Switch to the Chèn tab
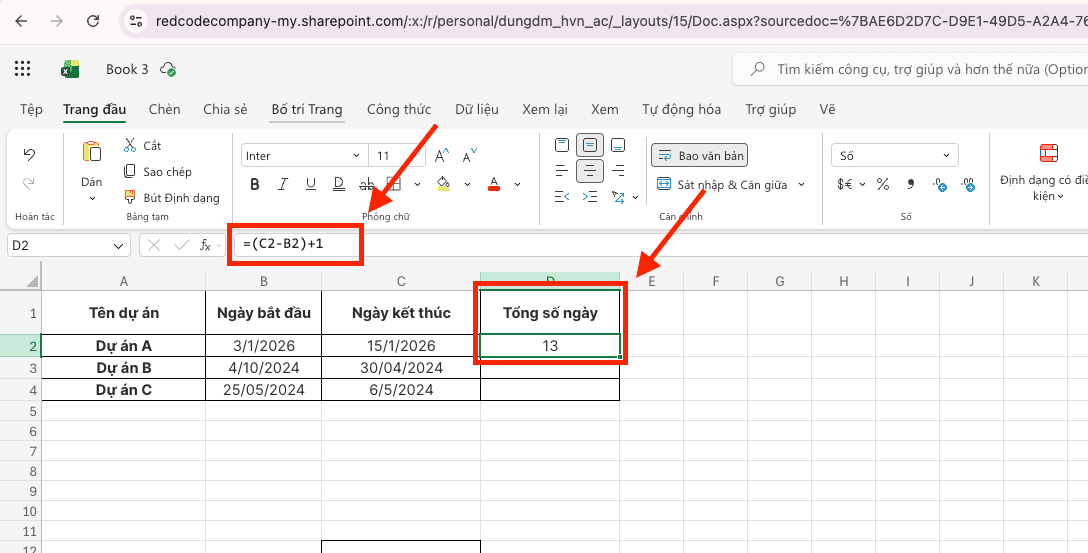1088x553 pixels. coord(164,109)
